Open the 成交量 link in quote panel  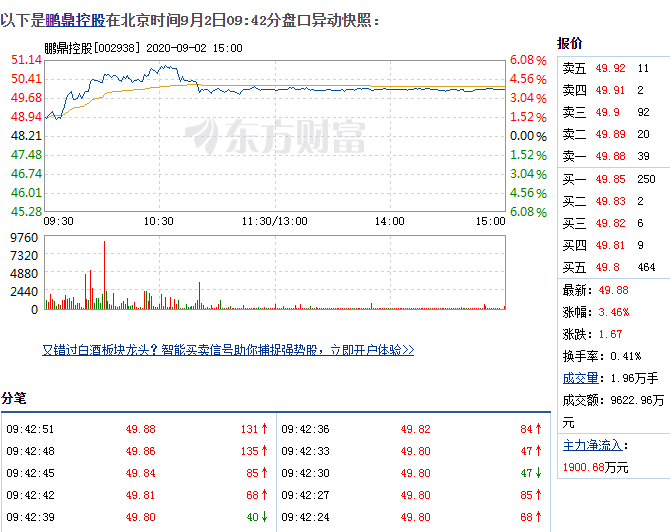tap(581, 378)
